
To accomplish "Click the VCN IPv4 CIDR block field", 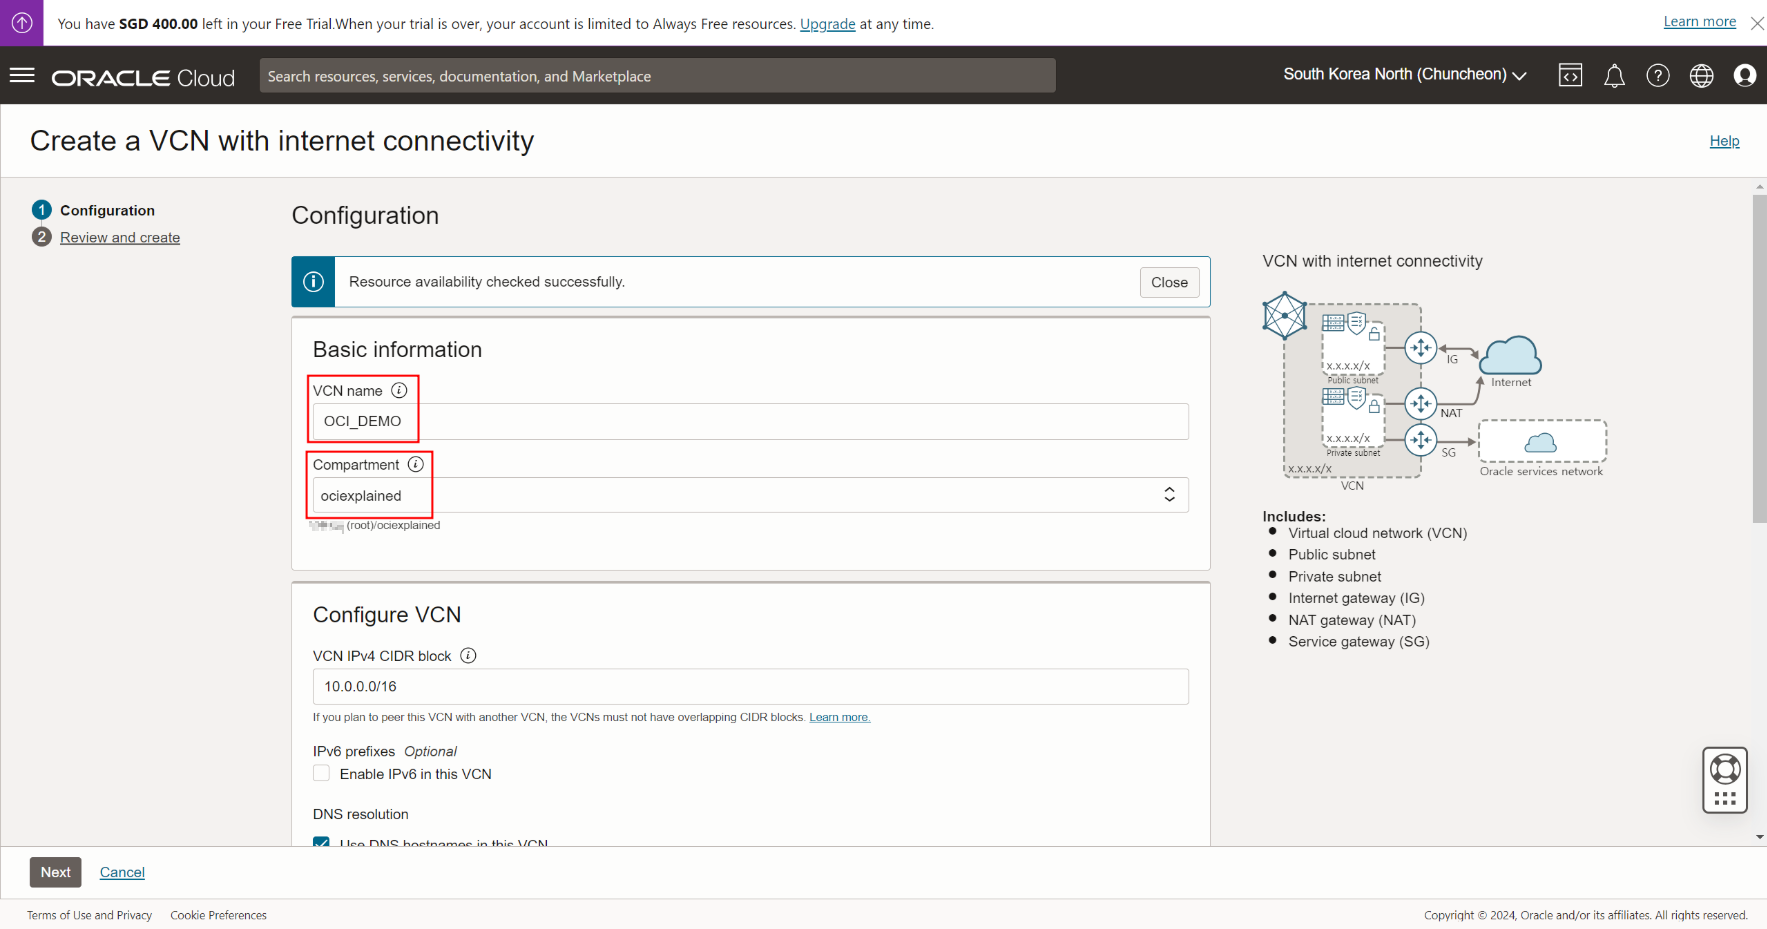I will click(x=750, y=686).
